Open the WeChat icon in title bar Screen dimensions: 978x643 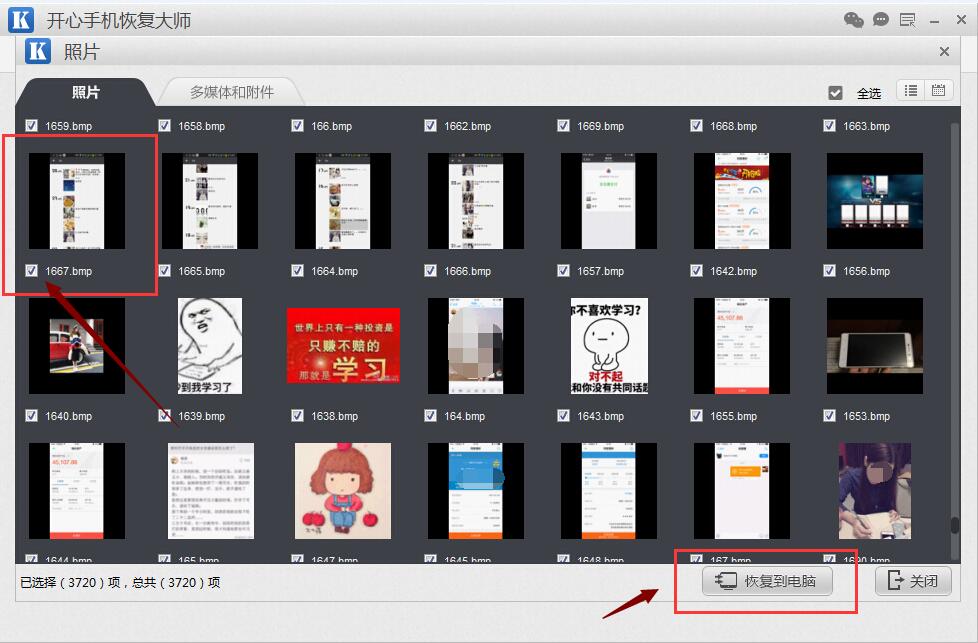(853, 20)
